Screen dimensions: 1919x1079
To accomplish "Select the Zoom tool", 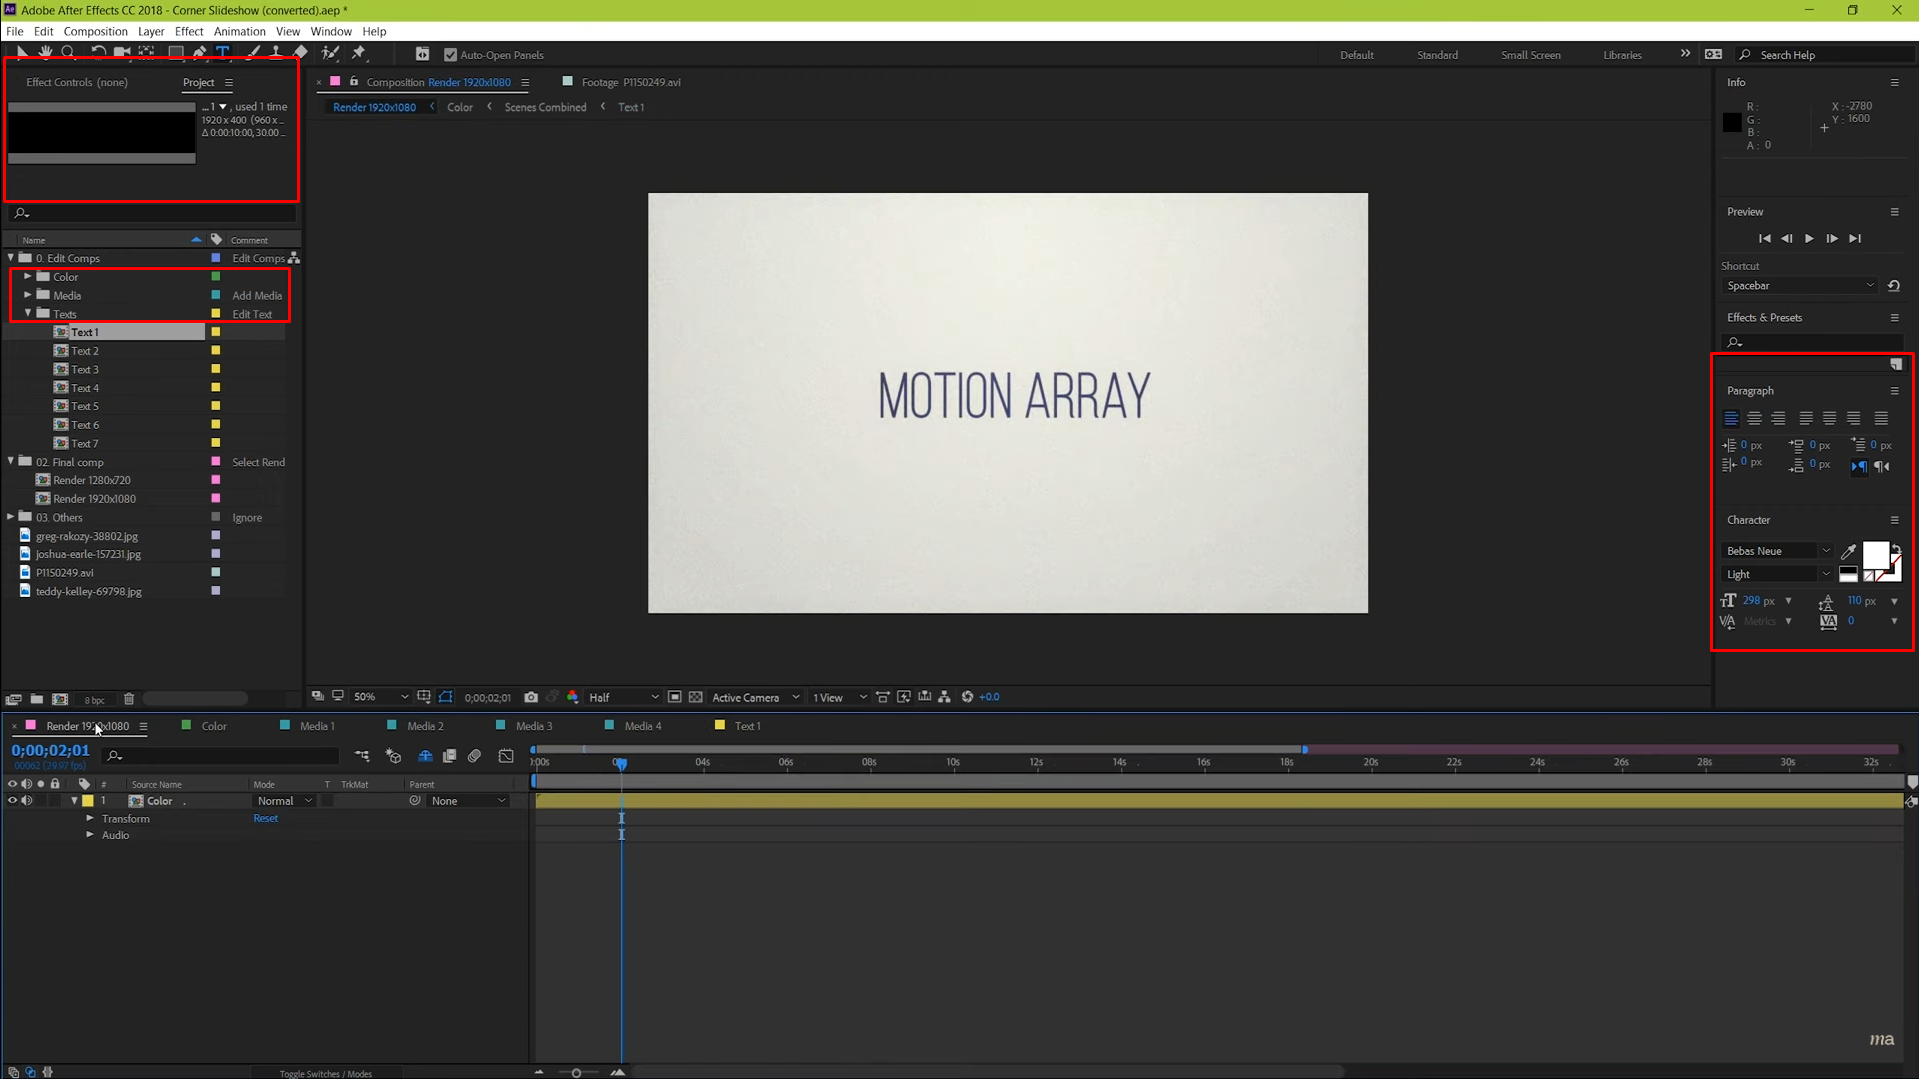I will (x=68, y=53).
